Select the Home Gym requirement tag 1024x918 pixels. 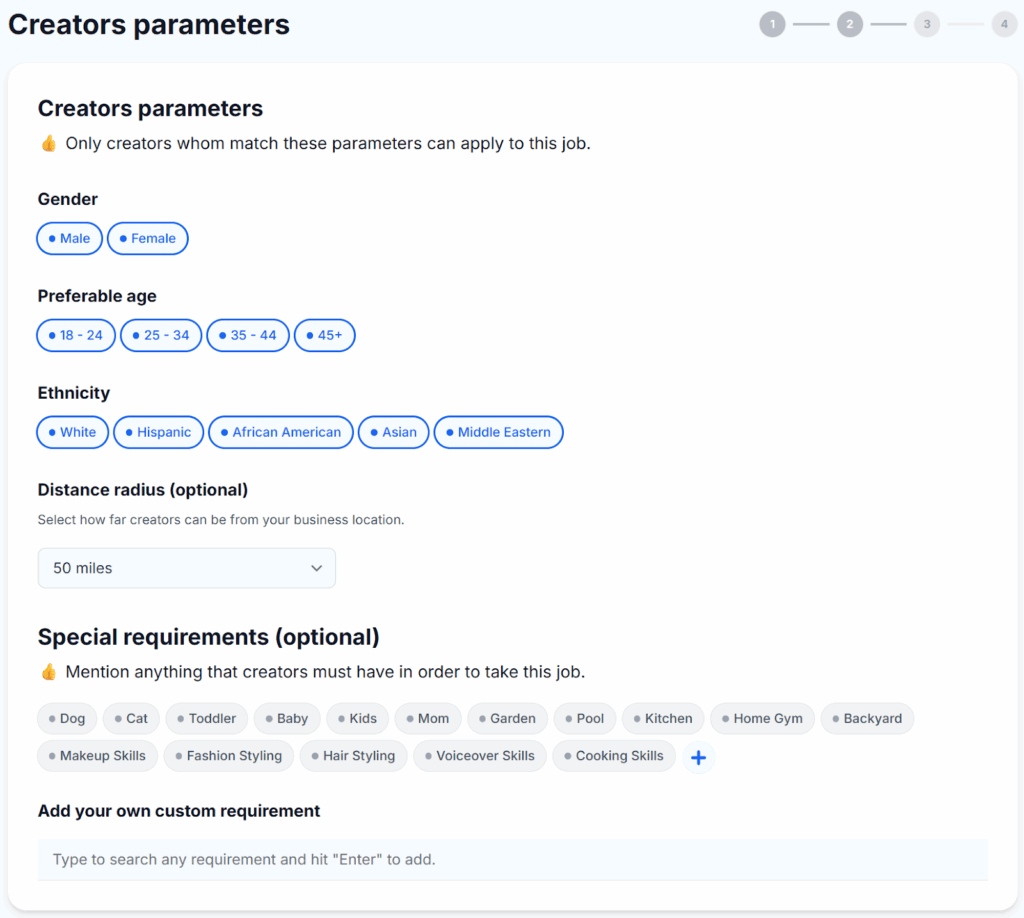click(x=763, y=719)
